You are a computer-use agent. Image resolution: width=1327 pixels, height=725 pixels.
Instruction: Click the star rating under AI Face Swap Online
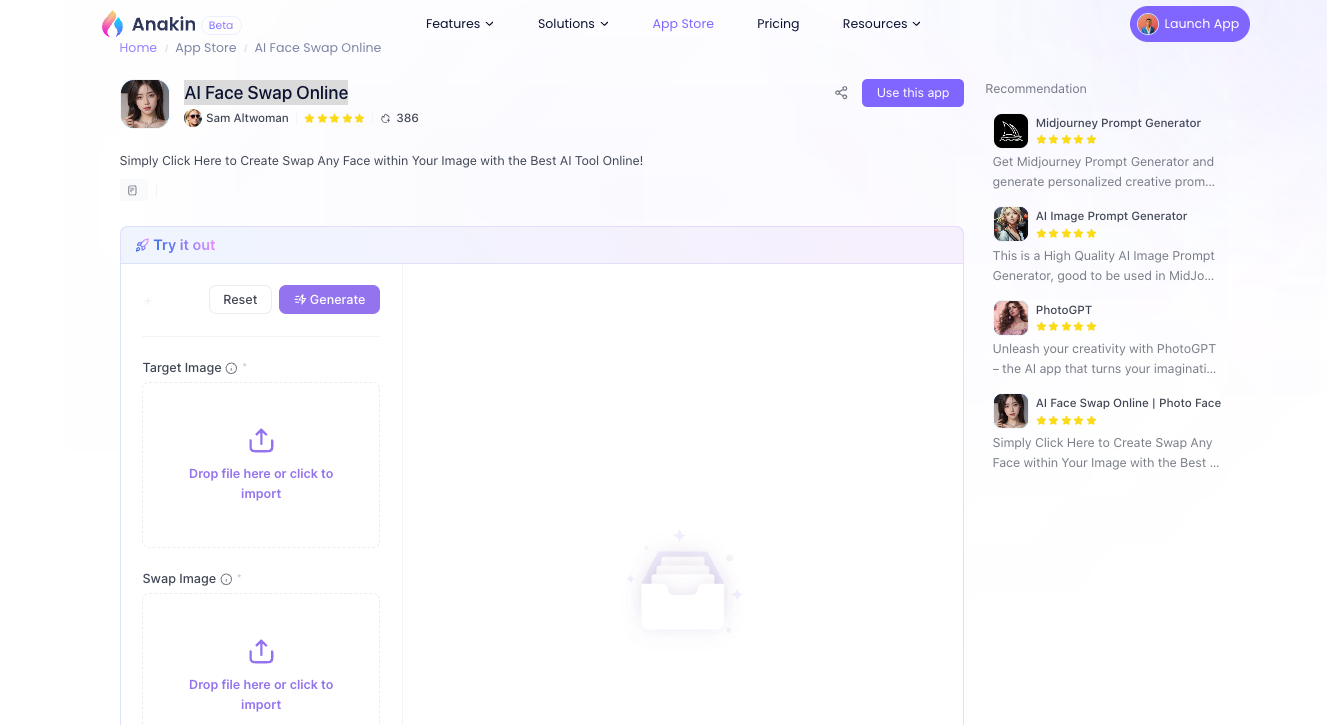click(334, 118)
